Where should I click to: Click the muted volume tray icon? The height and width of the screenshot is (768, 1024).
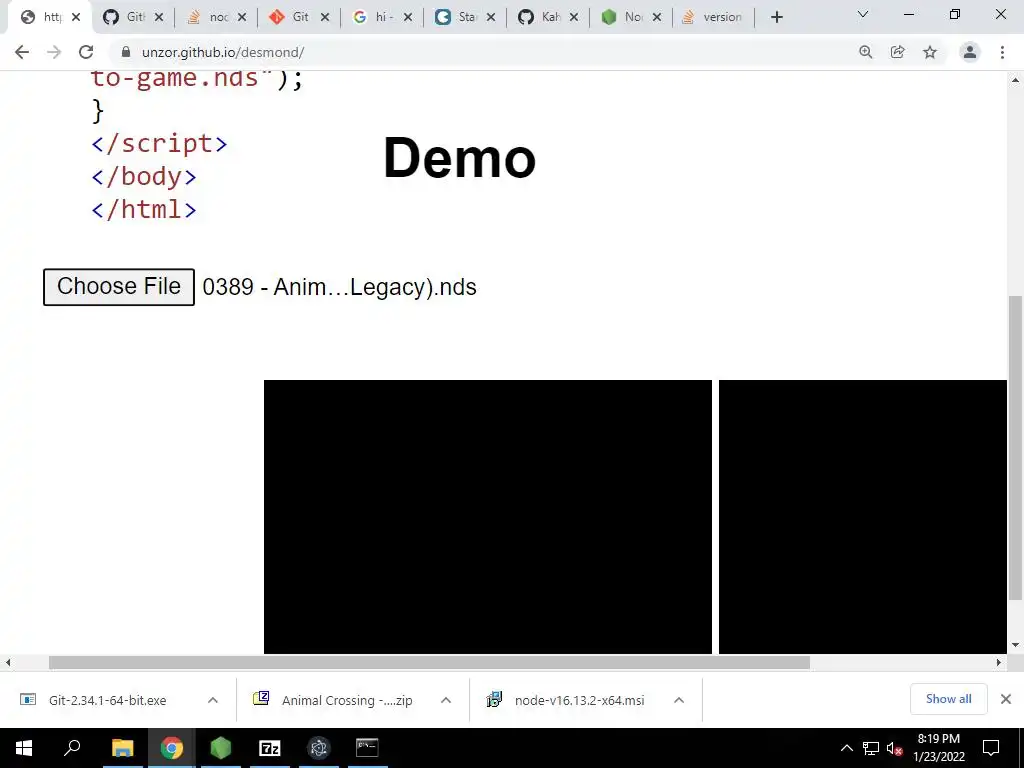click(894, 748)
